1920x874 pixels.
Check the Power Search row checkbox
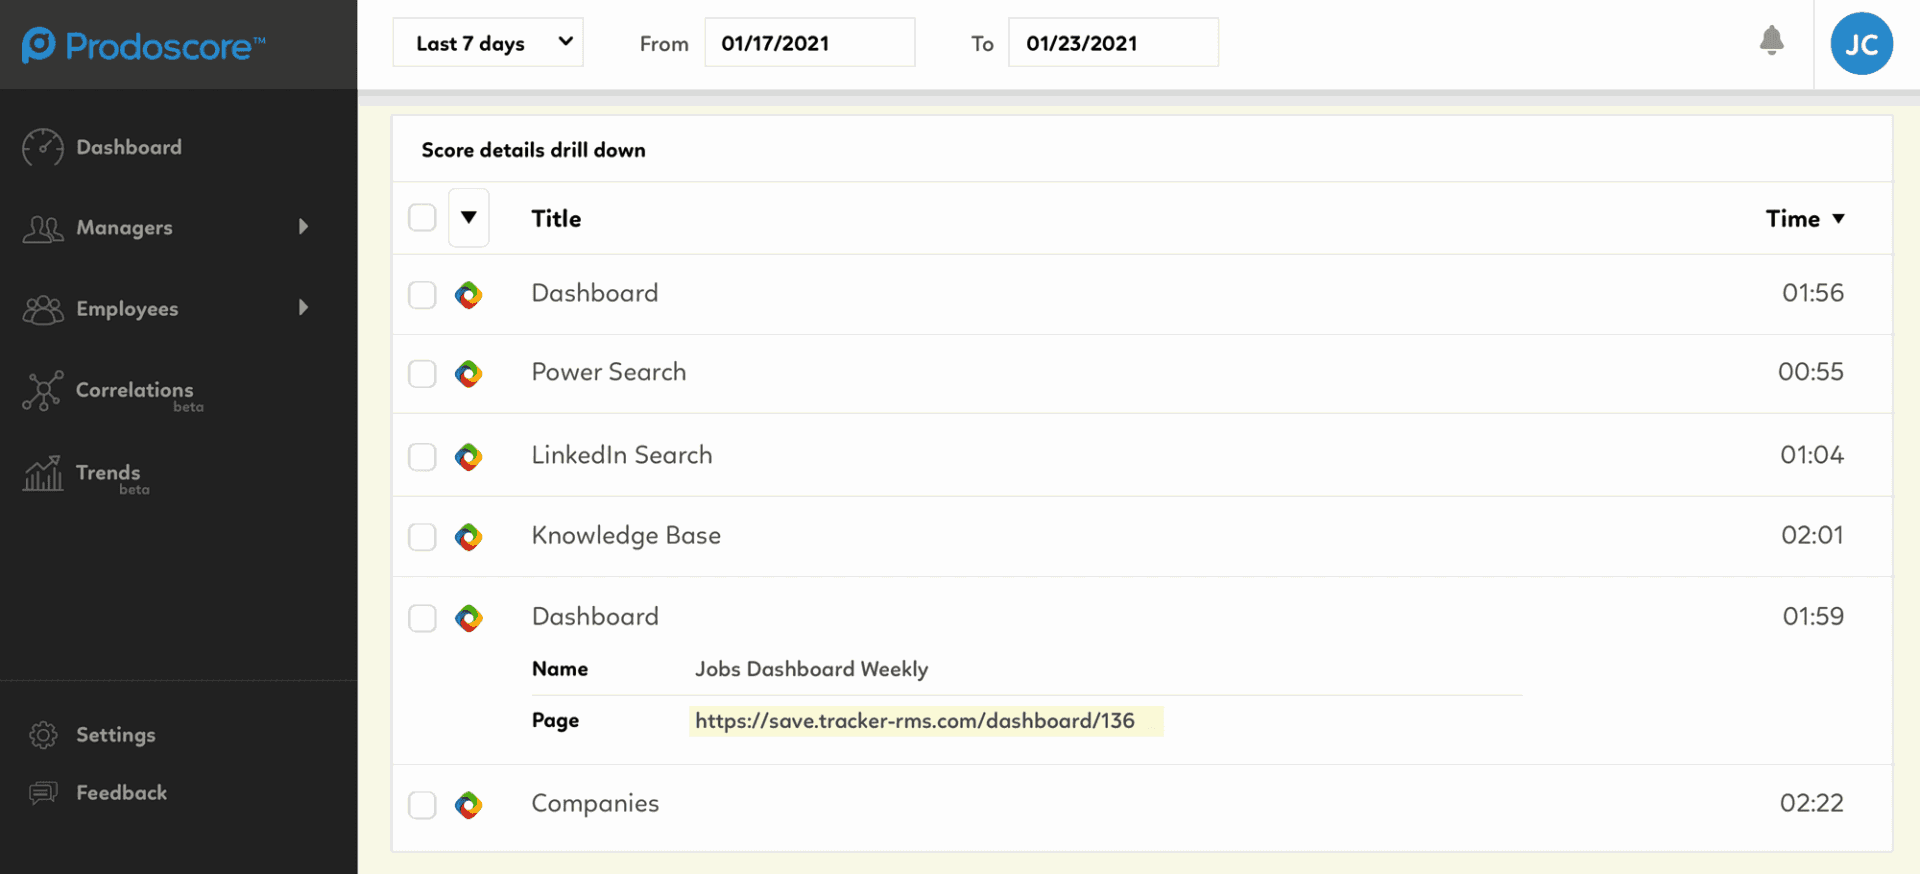422,374
